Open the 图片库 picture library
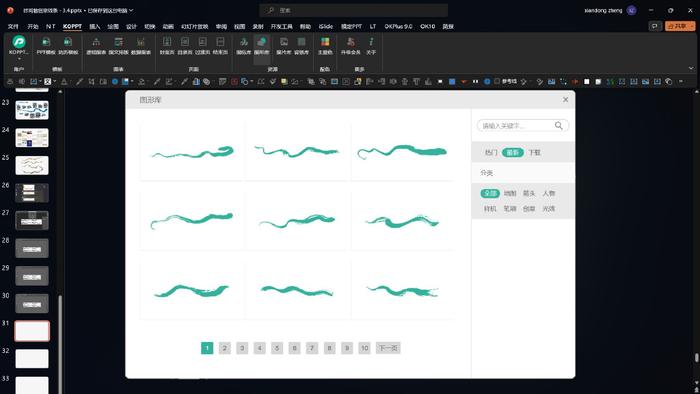Screen dimensions: 700x394 (x=284, y=46)
